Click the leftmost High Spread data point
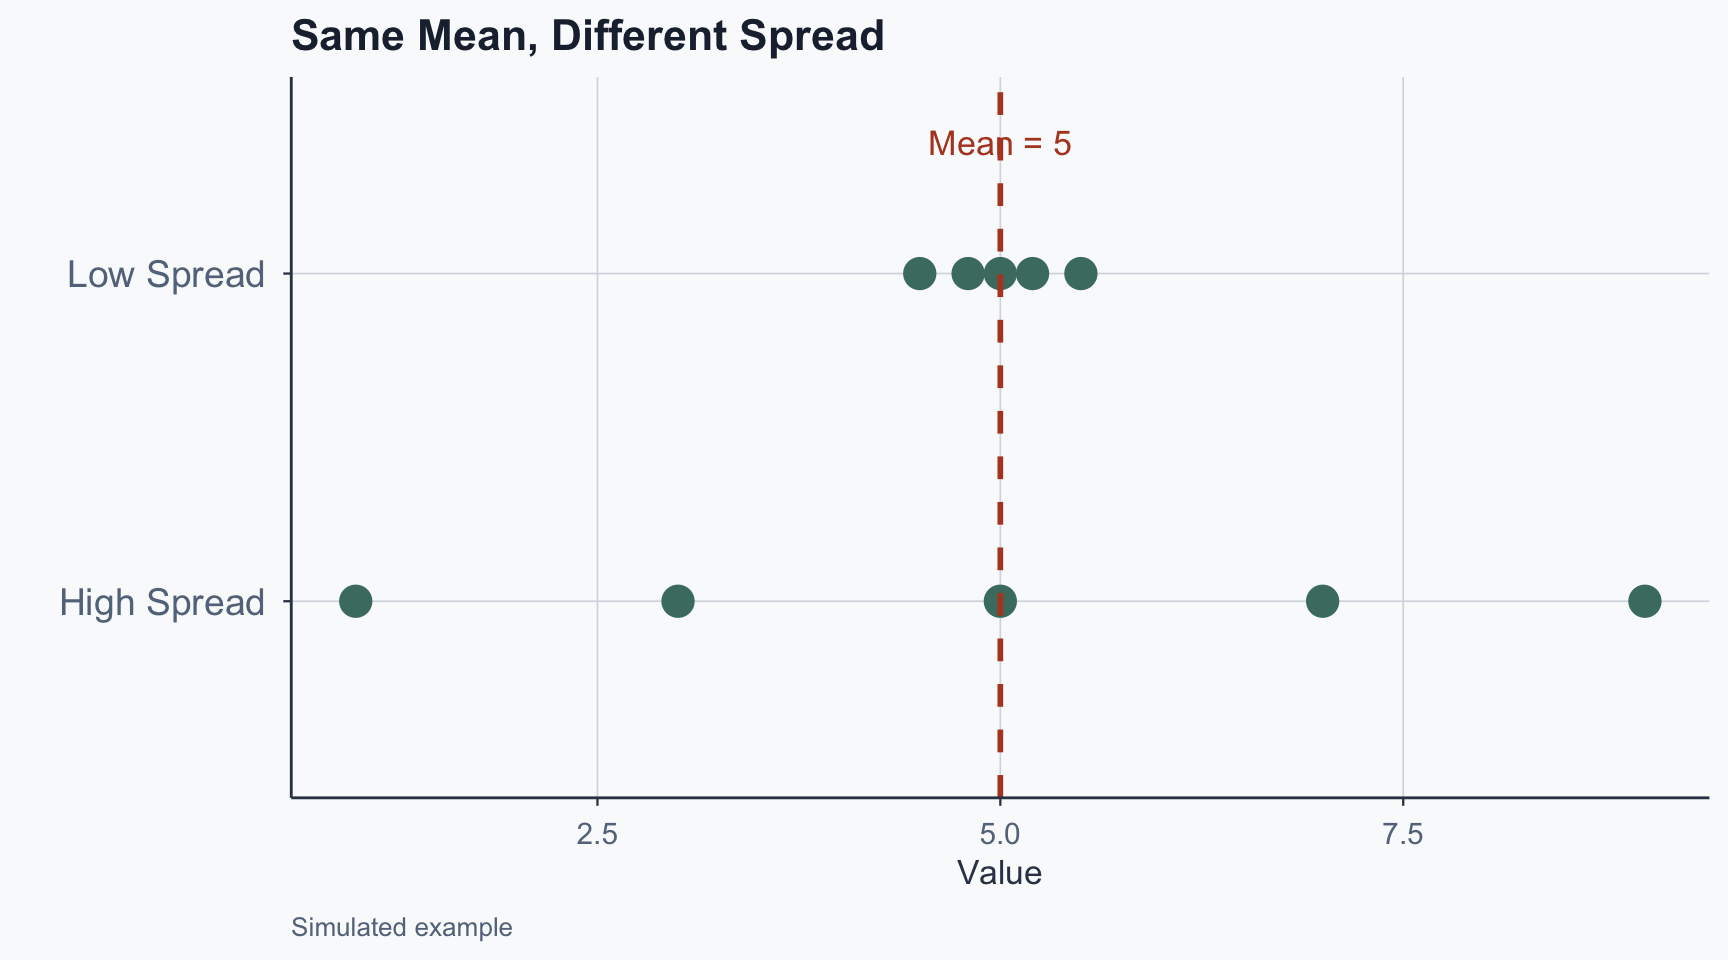Screen dimensions: 1728x960 (x=355, y=601)
